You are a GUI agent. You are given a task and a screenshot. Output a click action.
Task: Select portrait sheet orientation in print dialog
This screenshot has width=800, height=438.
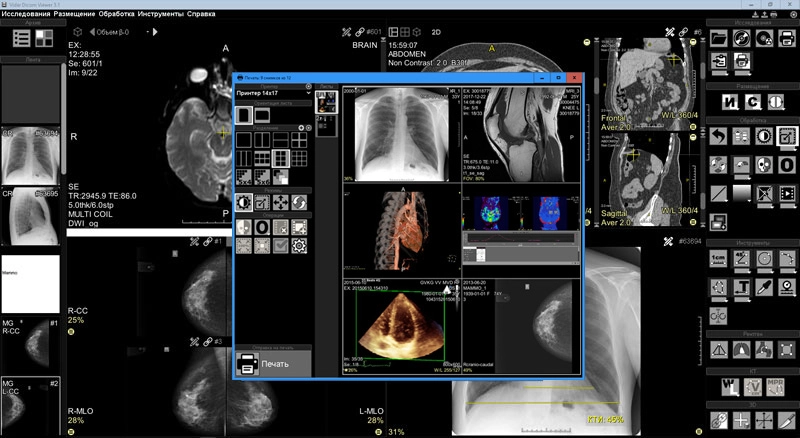[x=243, y=117]
